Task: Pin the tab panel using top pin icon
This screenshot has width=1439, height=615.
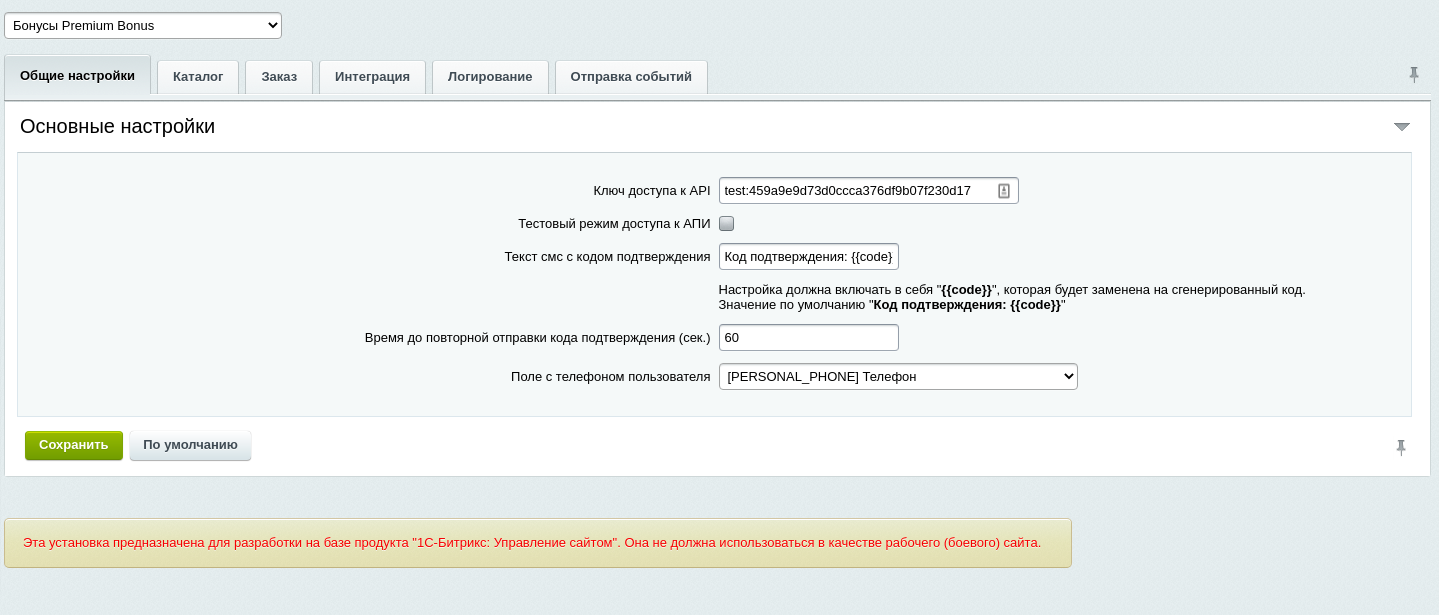Action: coord(1413,74)
